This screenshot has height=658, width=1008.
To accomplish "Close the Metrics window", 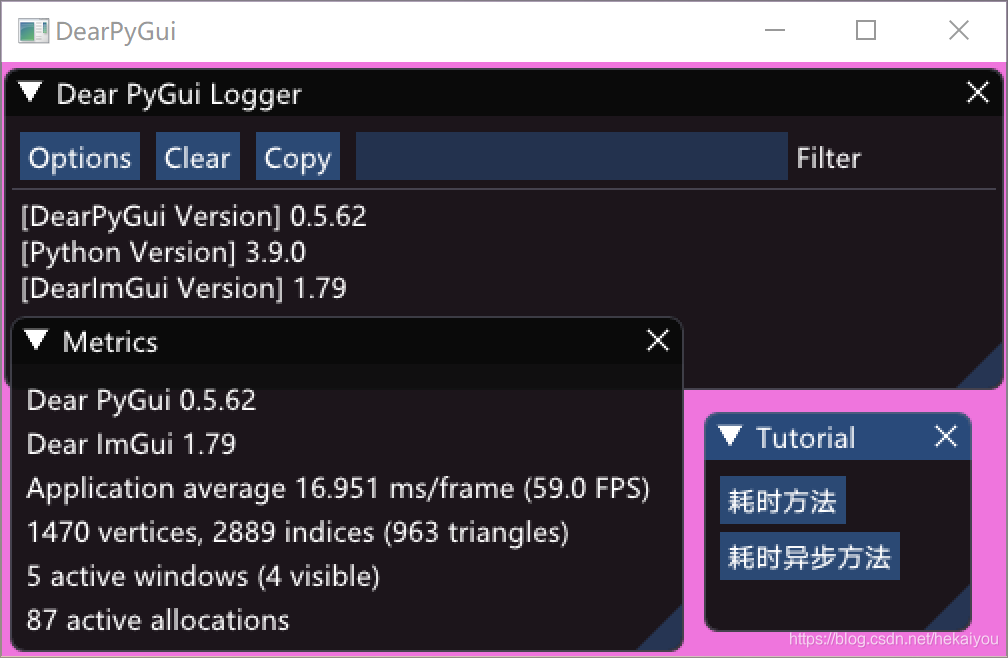I will pos(658,341).
